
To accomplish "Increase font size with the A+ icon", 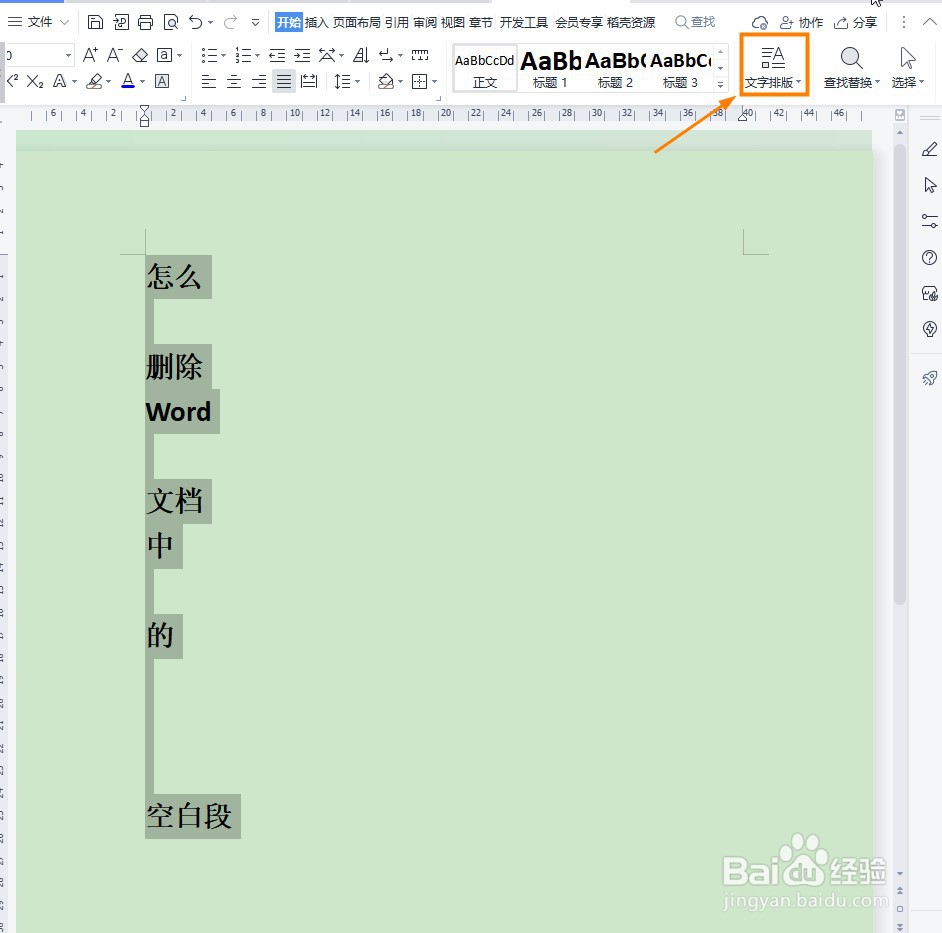I will tap(90, 55).
